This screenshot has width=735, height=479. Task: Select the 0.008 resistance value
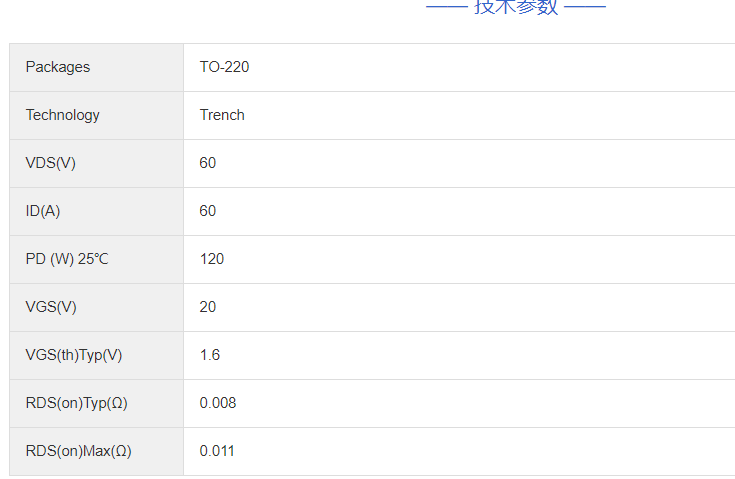point(218,403)
